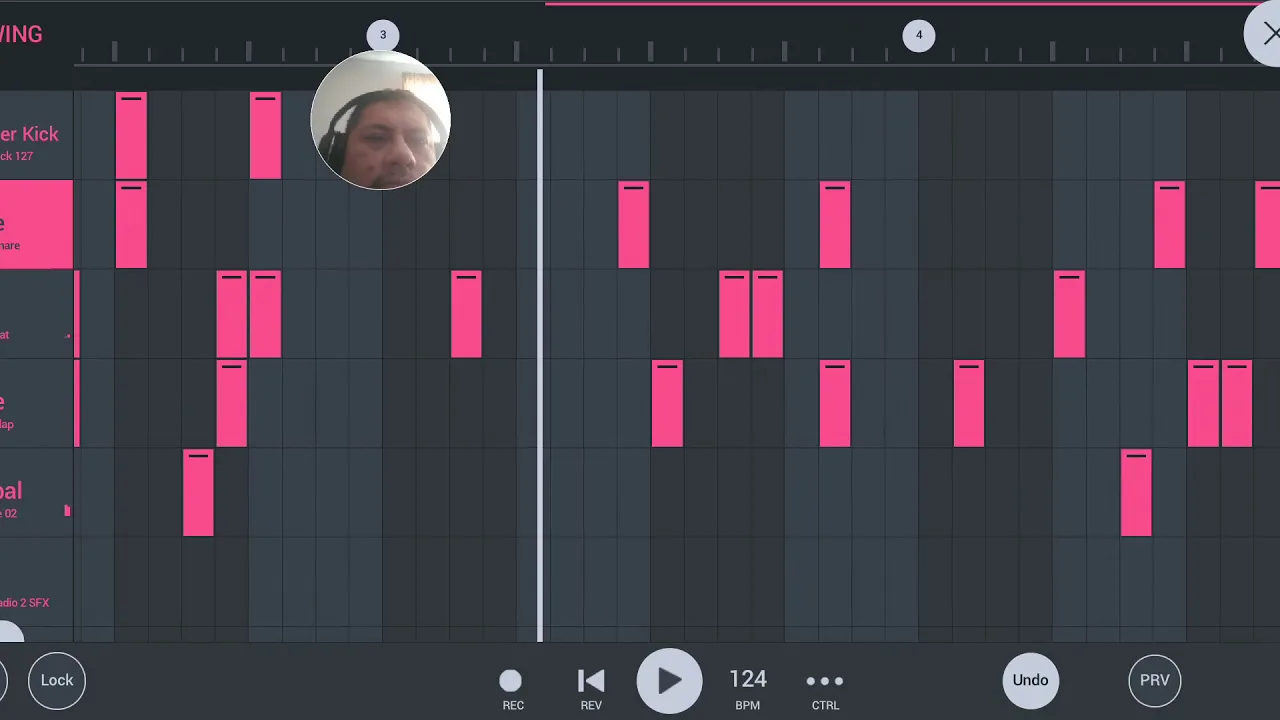This screenshot has height=720, width=1280.
Task: Toggle the Lock button
Action: (x=57, y=680)
